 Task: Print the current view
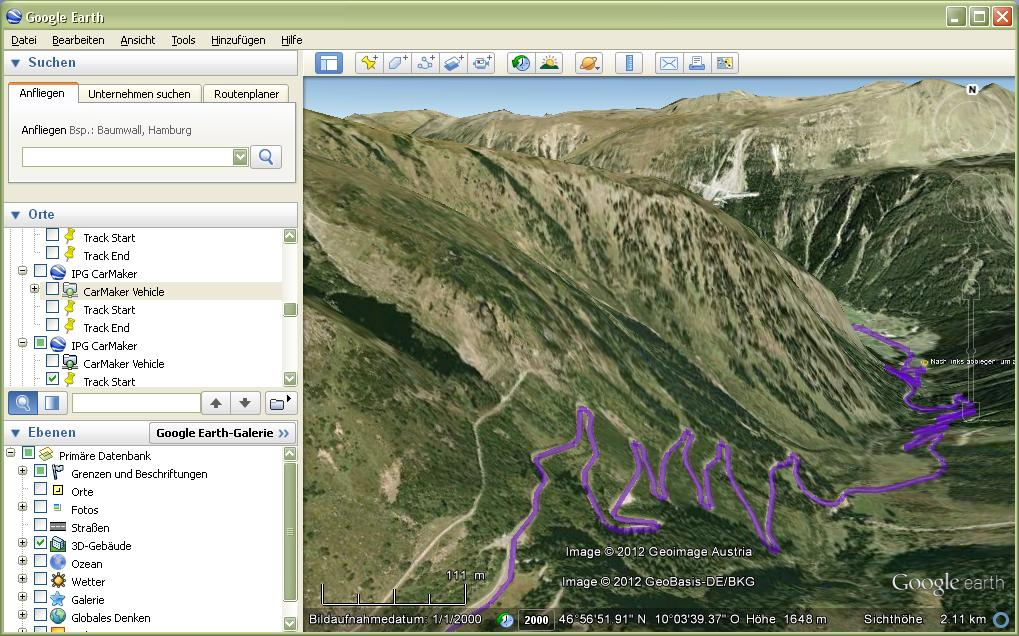697,63
